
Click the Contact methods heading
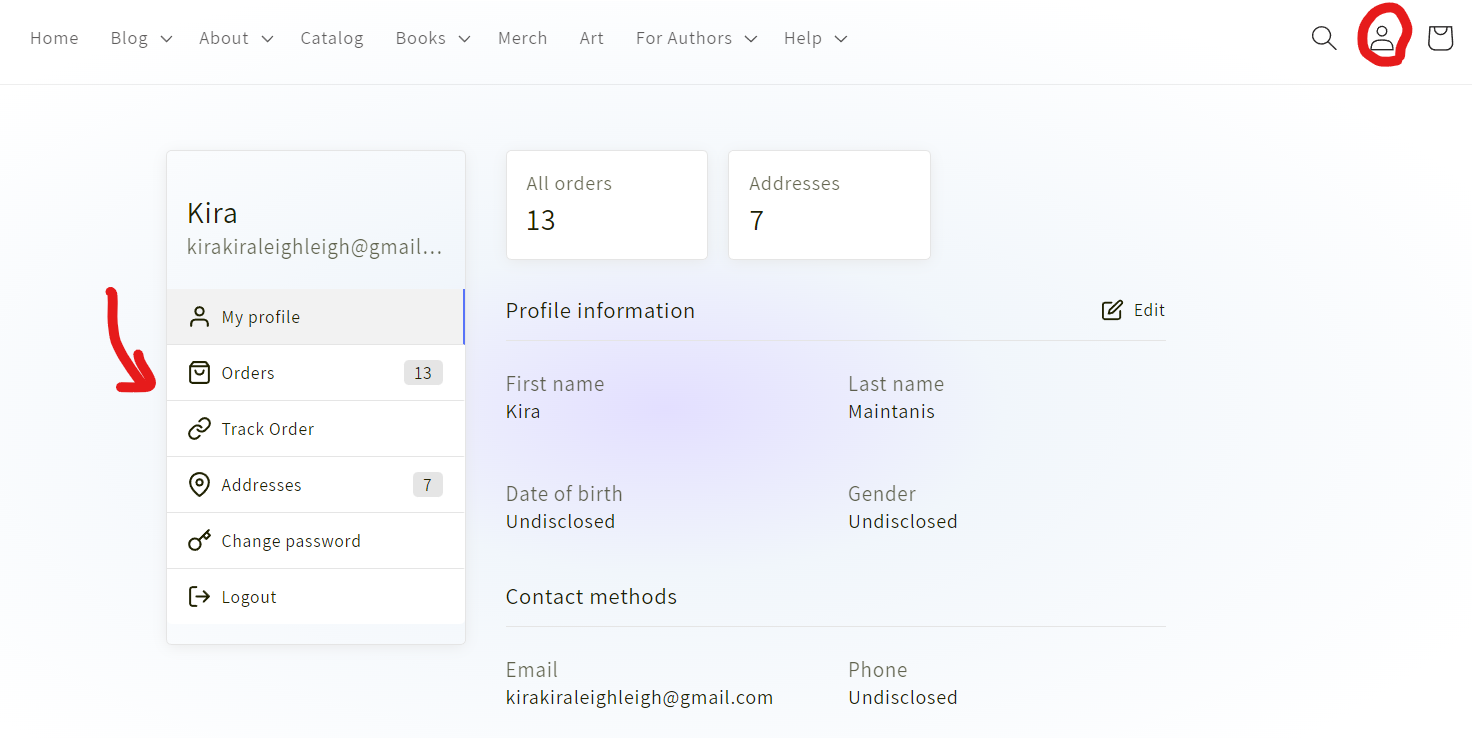(x=591, y=597)
